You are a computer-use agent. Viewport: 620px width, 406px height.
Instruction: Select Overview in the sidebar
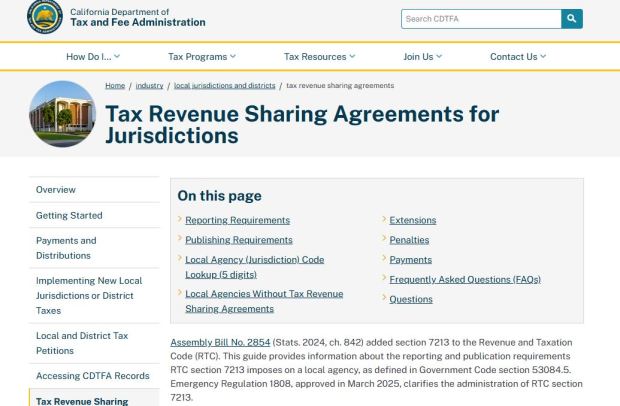pos(56,190)
